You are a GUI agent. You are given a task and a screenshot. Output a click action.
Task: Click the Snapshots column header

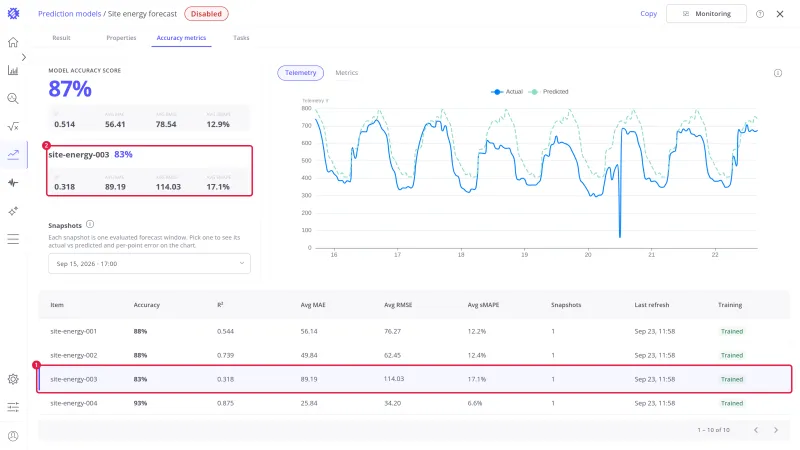pos(566,305)
